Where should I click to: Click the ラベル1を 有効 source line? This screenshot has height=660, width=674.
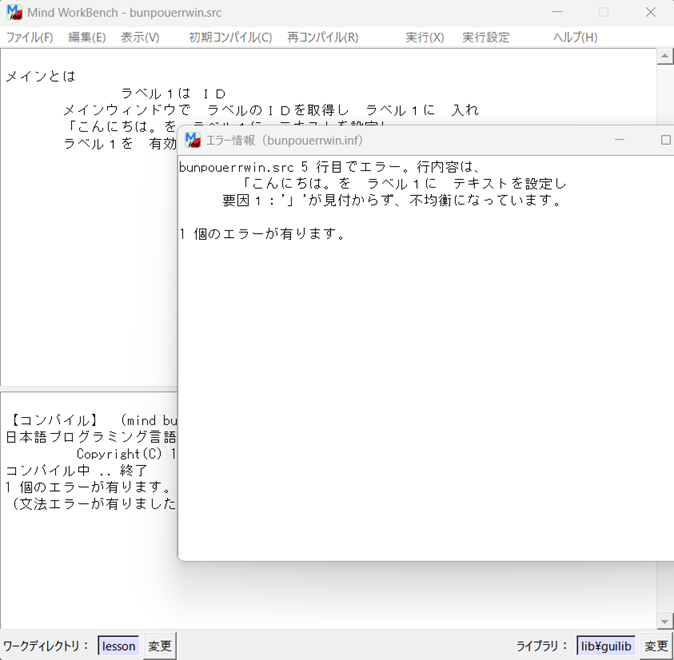pos(120,144)
